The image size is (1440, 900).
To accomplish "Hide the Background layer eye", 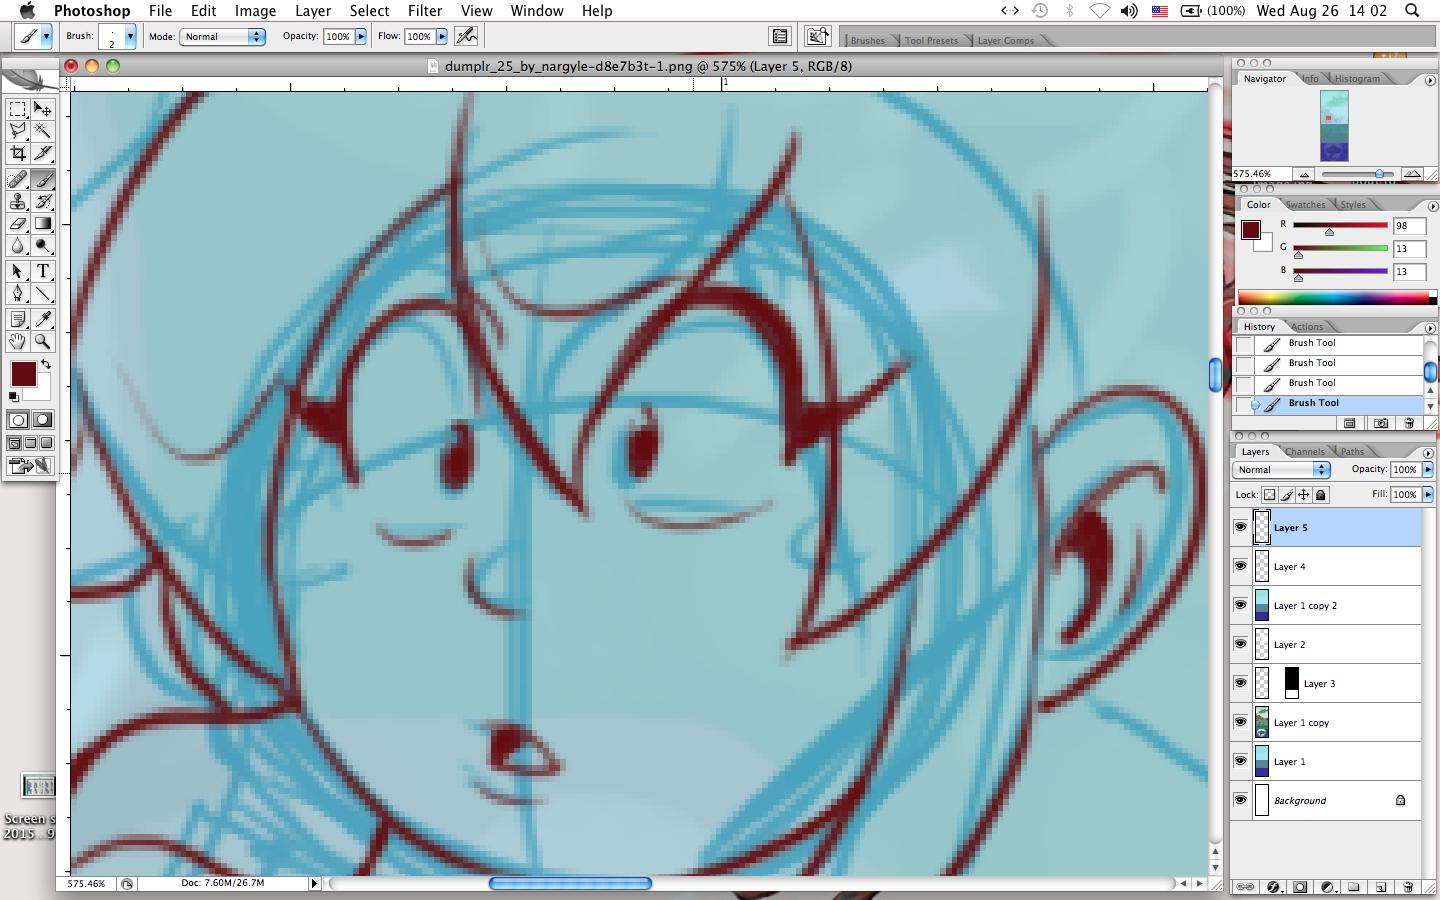I will (1240, 800).
